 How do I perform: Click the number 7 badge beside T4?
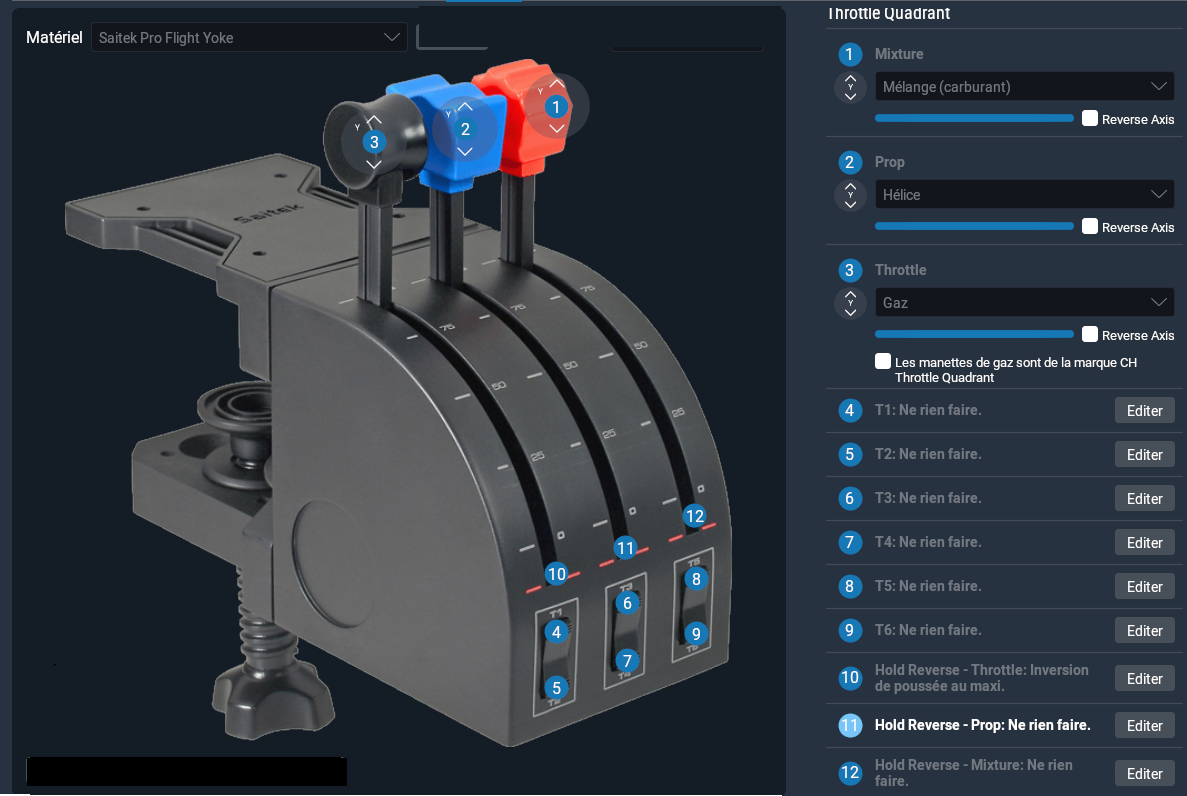point(849,542)
